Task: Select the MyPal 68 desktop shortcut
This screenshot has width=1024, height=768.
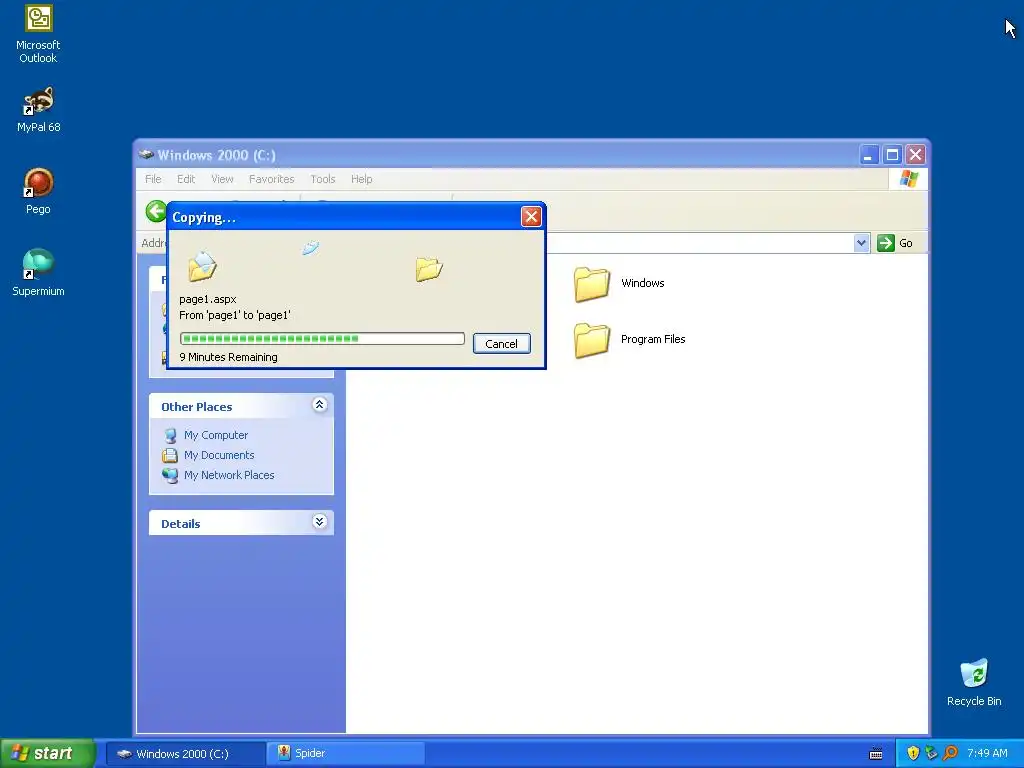Action: (x=38, y=109)
